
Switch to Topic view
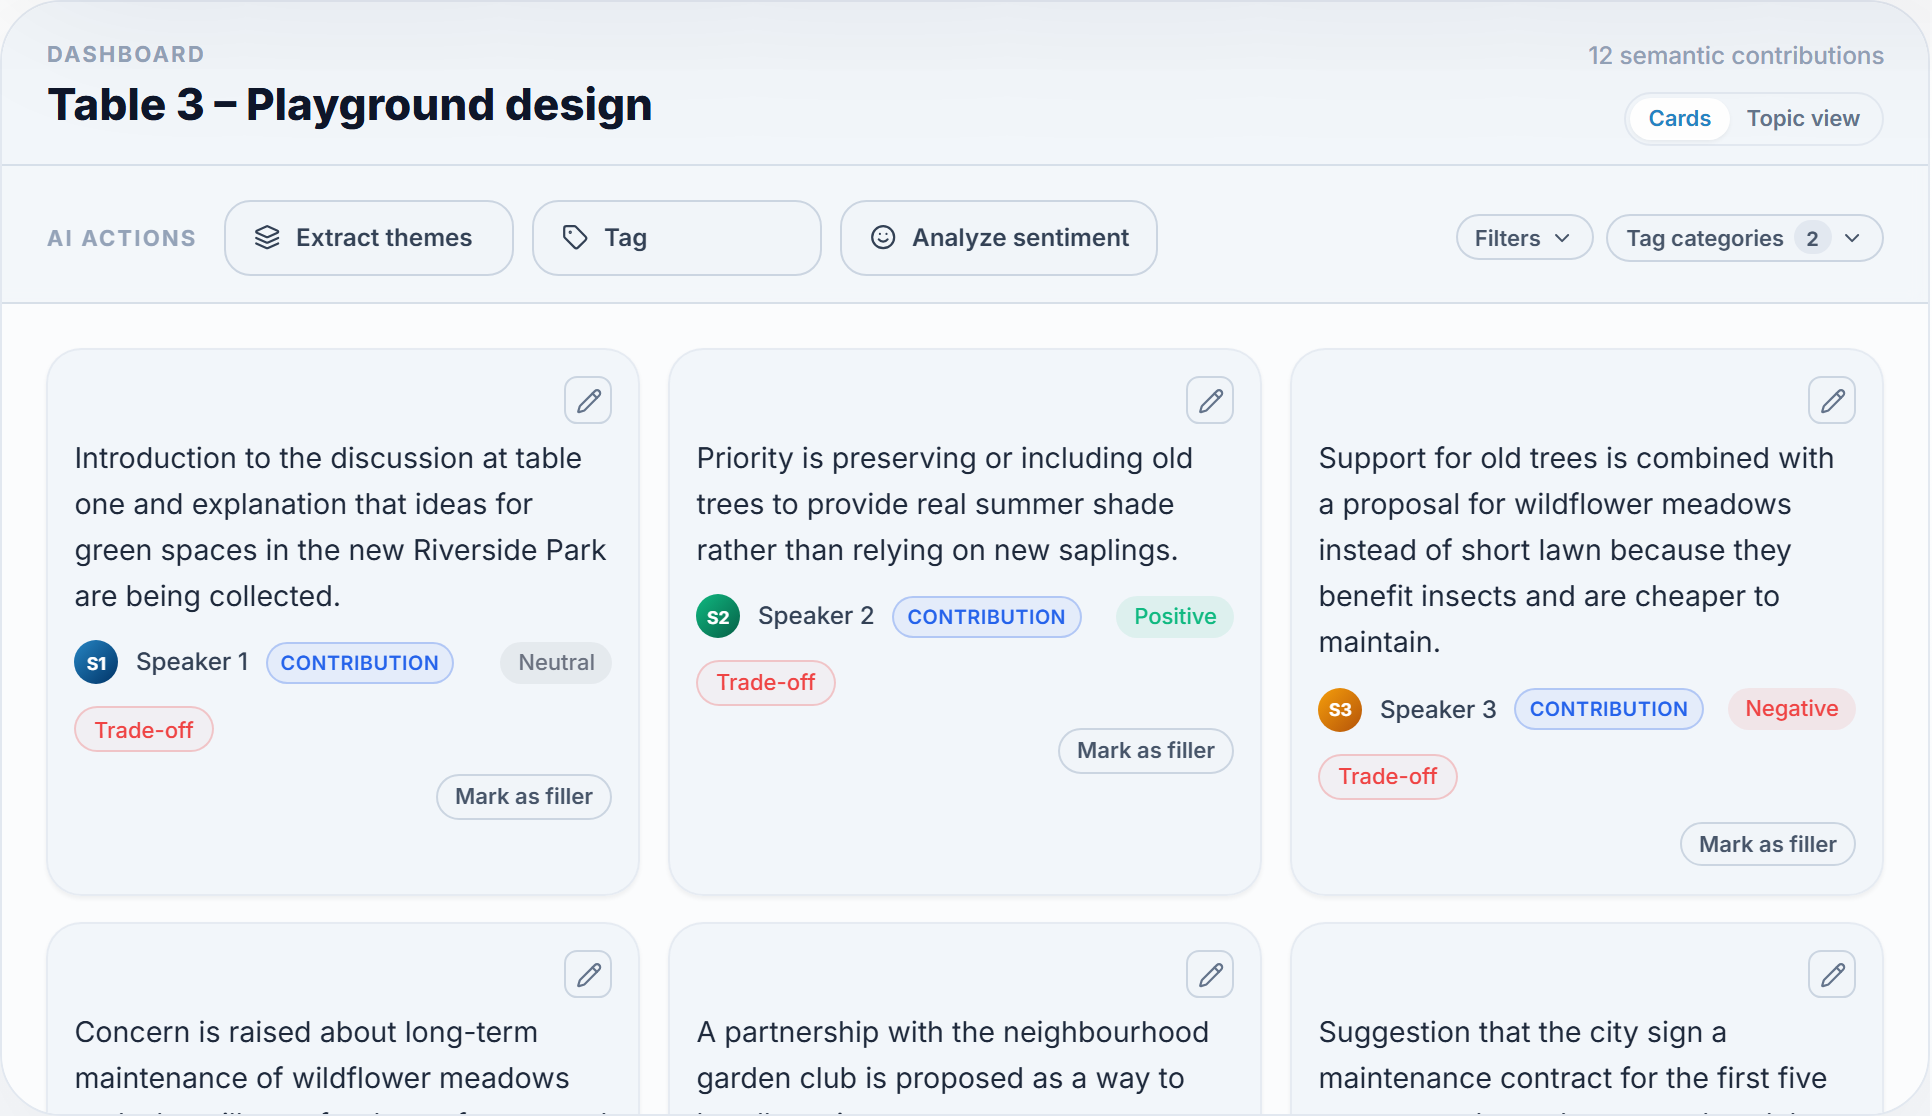pyautogui.click(x=1803, y=119)
